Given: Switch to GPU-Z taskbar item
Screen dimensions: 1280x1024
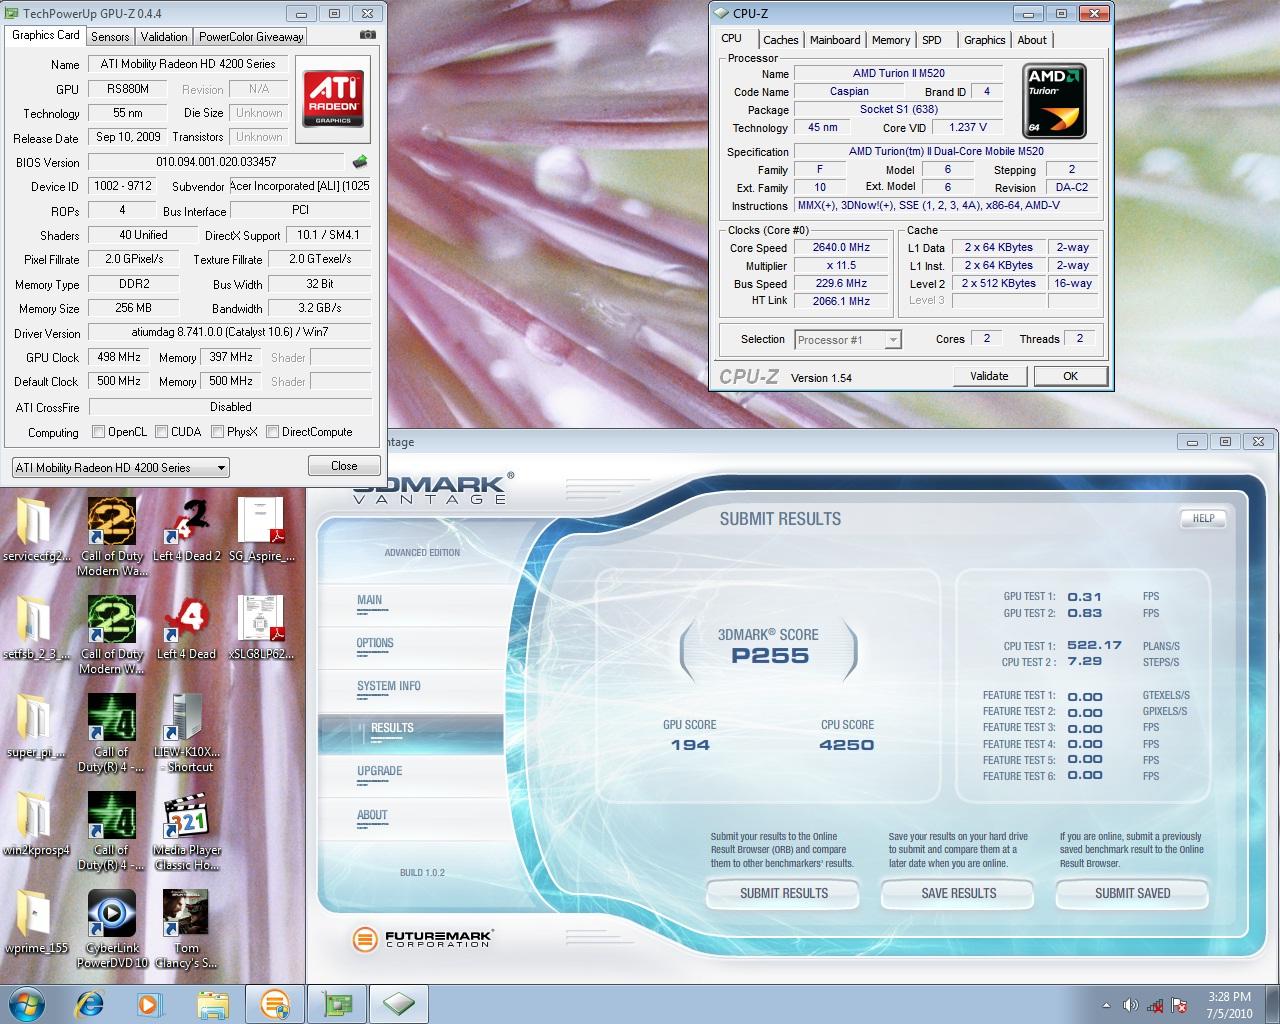Looking at the screenshot, I should [x=337, y=1003].
